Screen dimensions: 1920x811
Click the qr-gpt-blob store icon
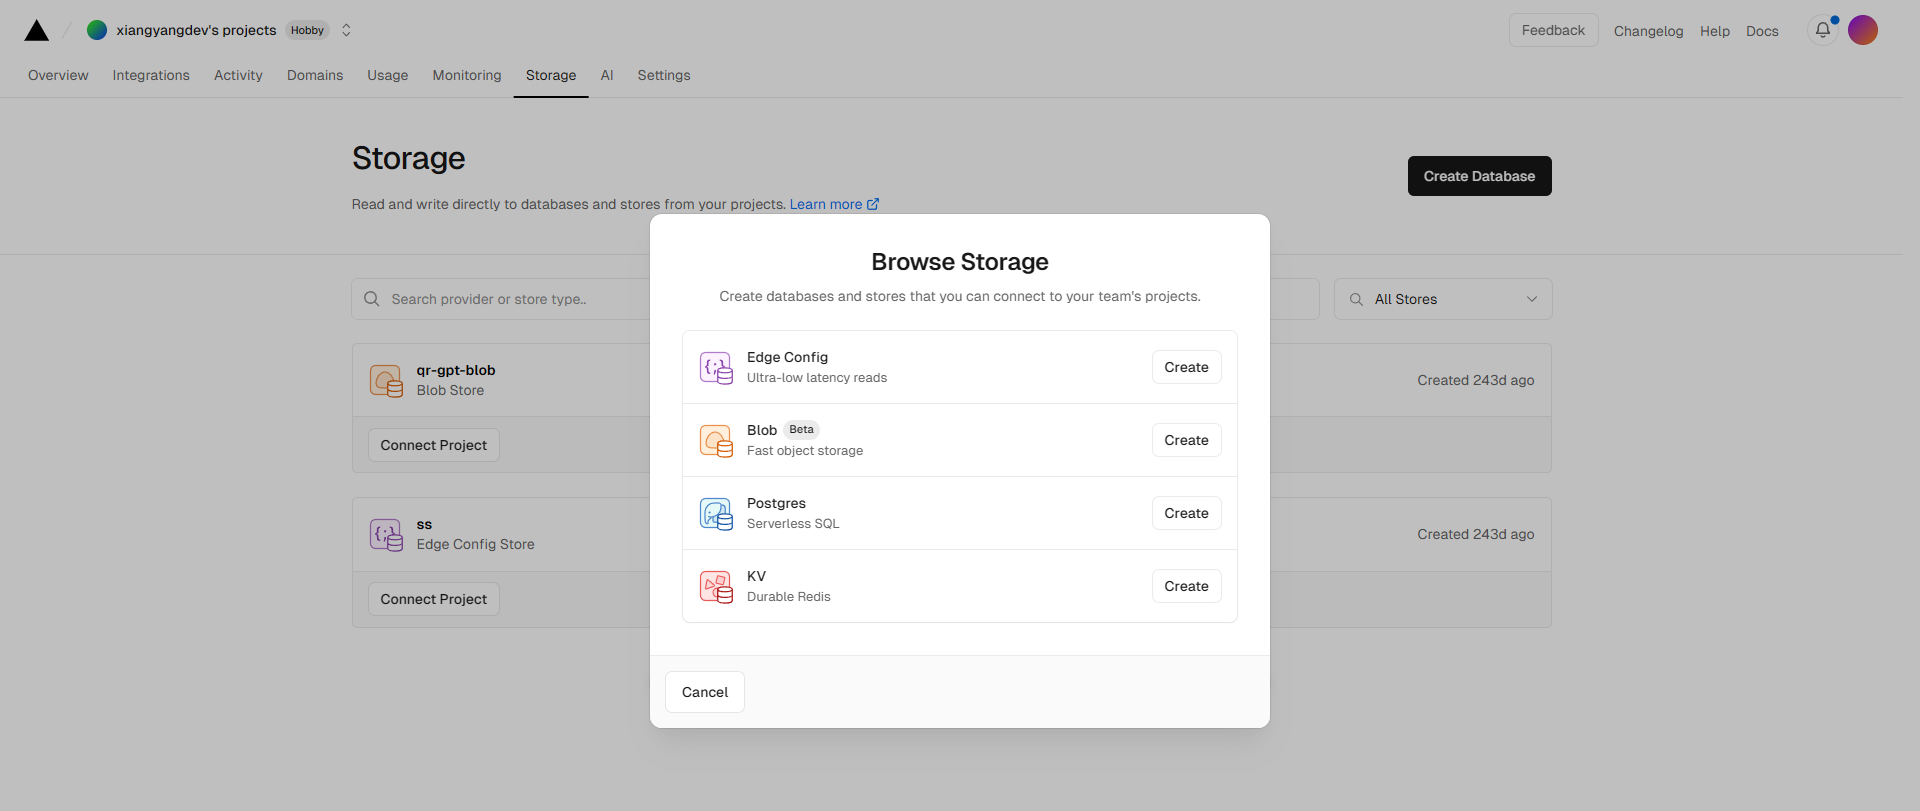click(386, 380)
